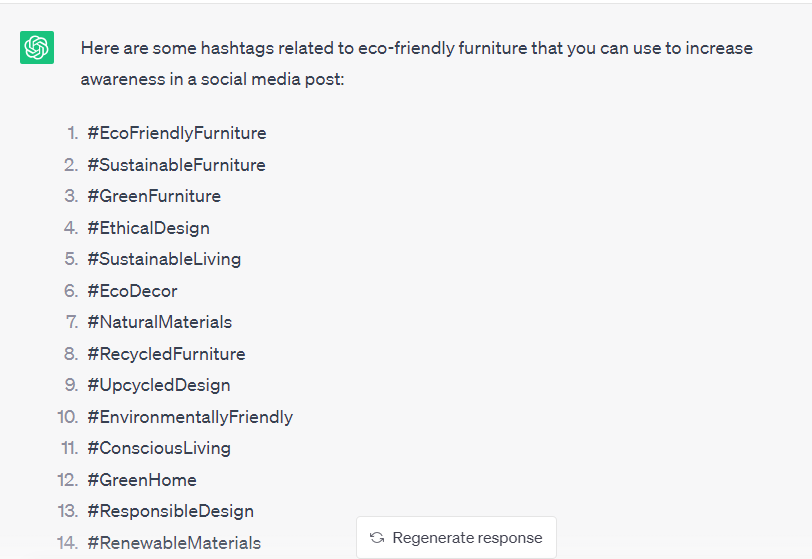Click the #SustainableLiving entry

click(164, 259)
